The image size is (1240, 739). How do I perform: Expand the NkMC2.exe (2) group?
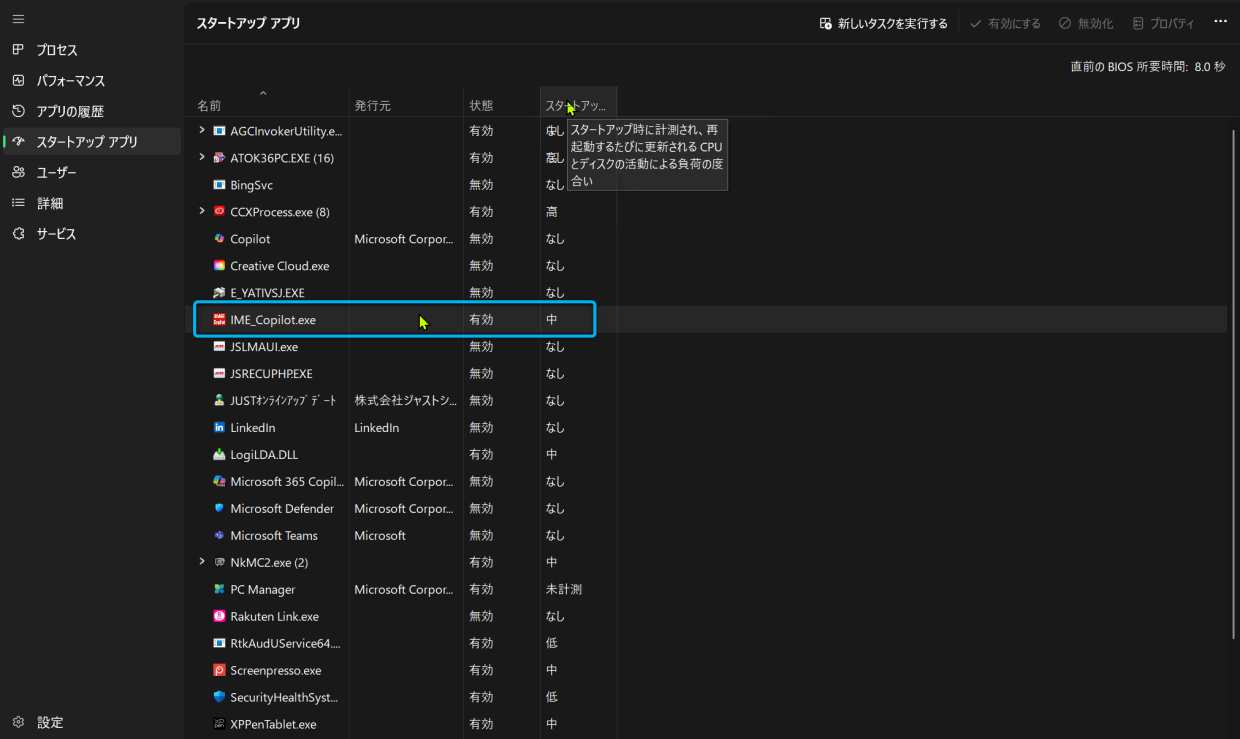tap(203, 562)
